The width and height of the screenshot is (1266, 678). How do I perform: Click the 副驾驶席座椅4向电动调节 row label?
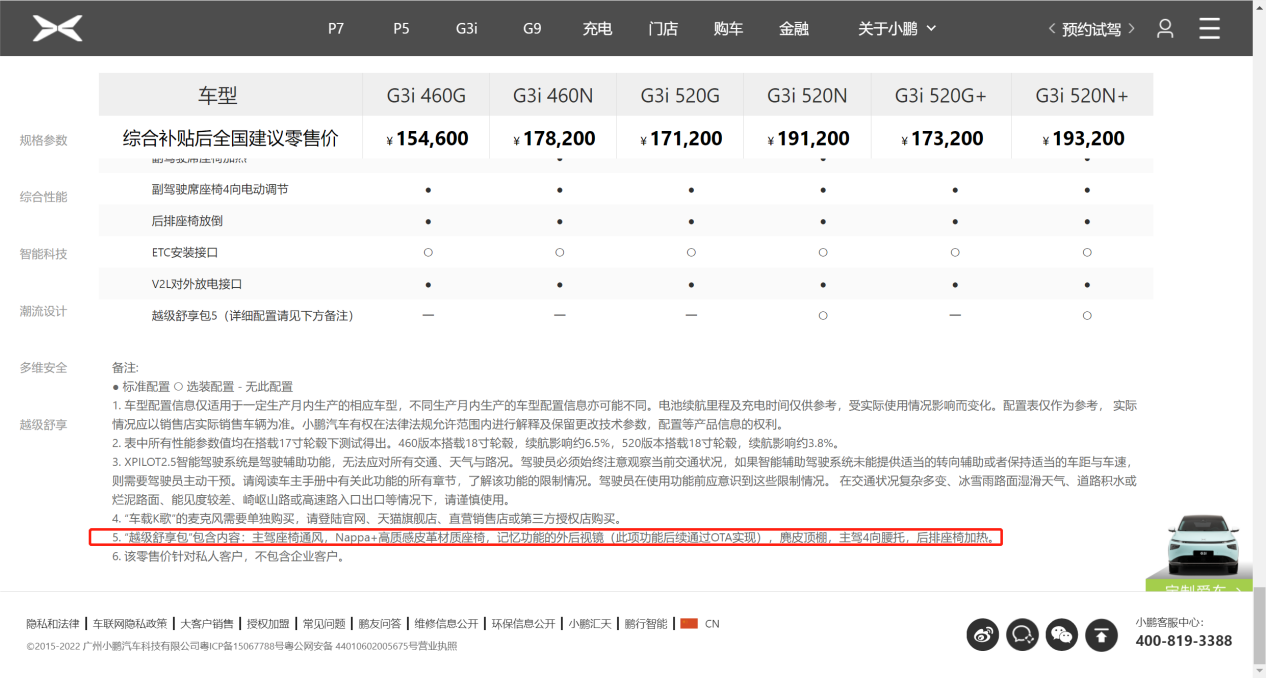coord(220,189)
